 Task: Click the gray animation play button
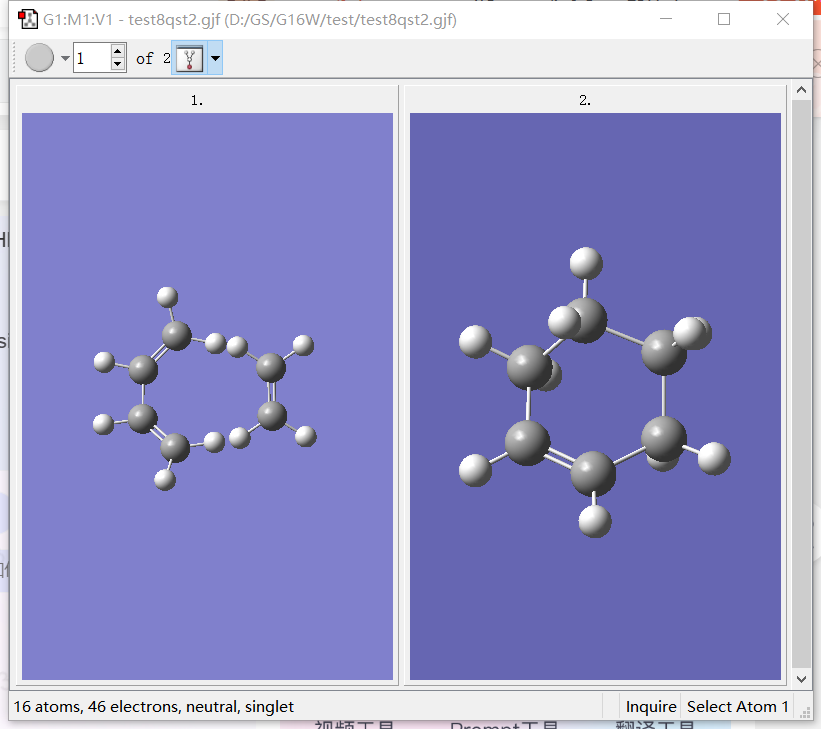pos(39,58)
